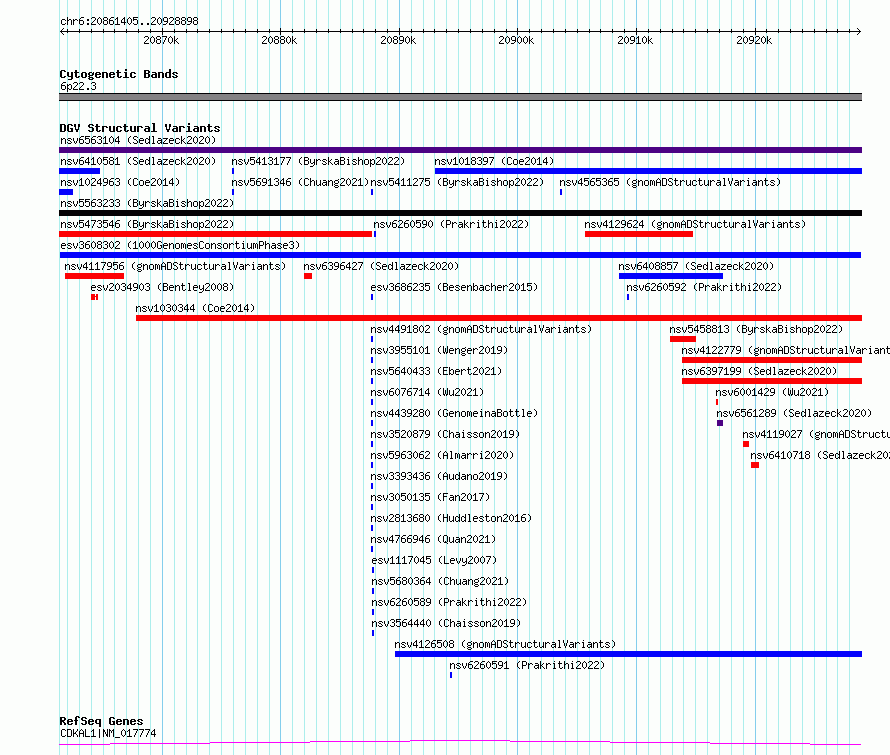This screenshot has height=755, width=890.
Task: Select the black nsv5563233 variant bar
Action: tap(460, 213)
